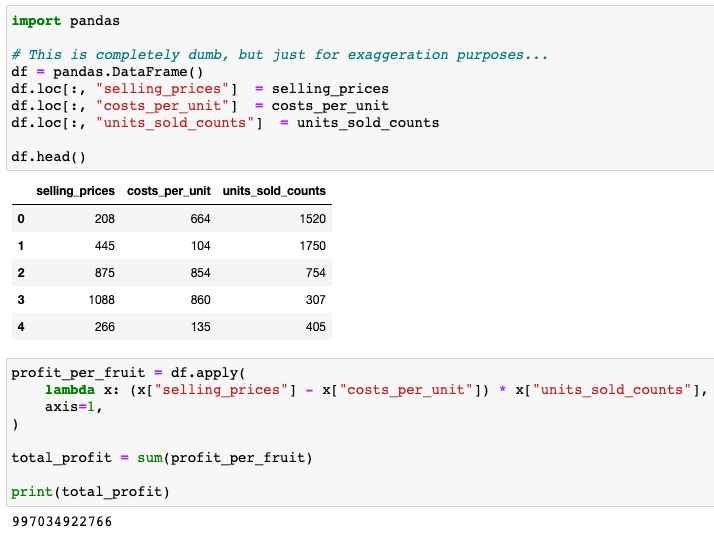
Task: Click the units sold value 307
Action: (315, 299)
